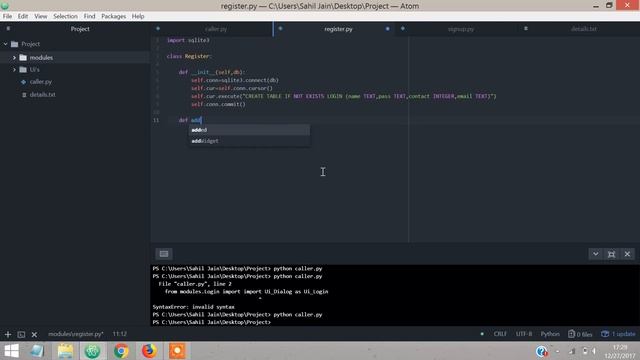Expand the UI's folder arrow
Screen dimensions: 640x360
pos(14,70)
